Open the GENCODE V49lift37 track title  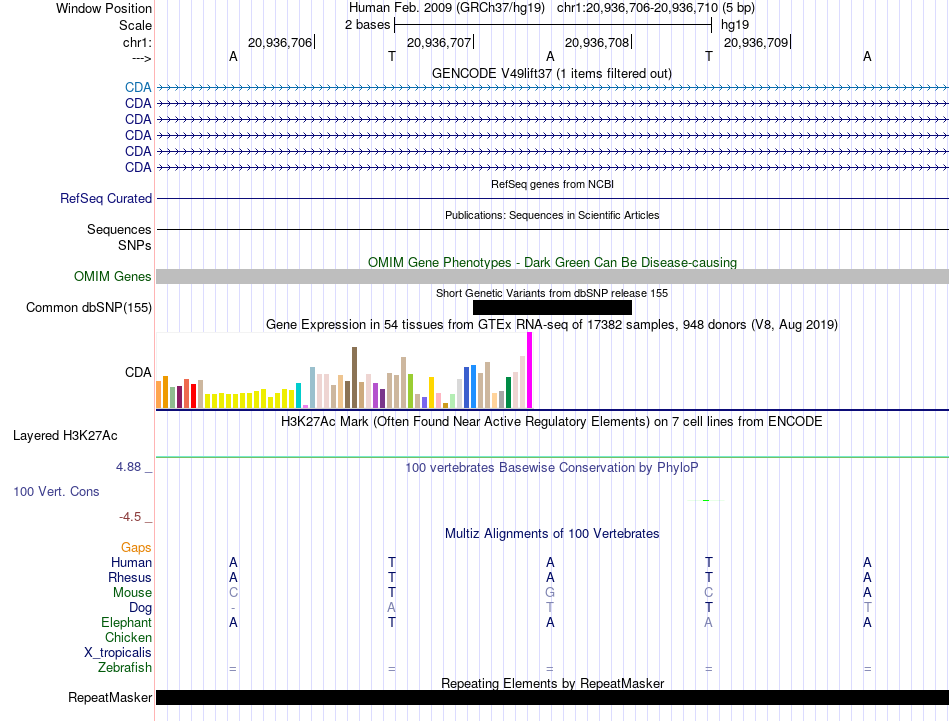coord(551,73)
